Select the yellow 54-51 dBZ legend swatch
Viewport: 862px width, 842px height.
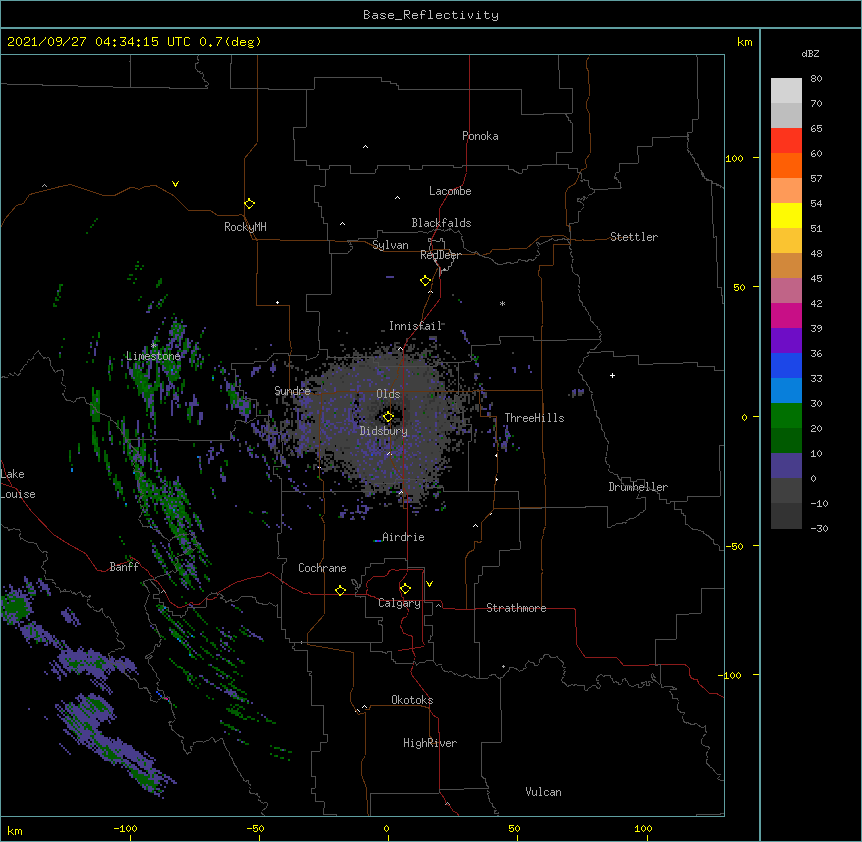(786, 215)
